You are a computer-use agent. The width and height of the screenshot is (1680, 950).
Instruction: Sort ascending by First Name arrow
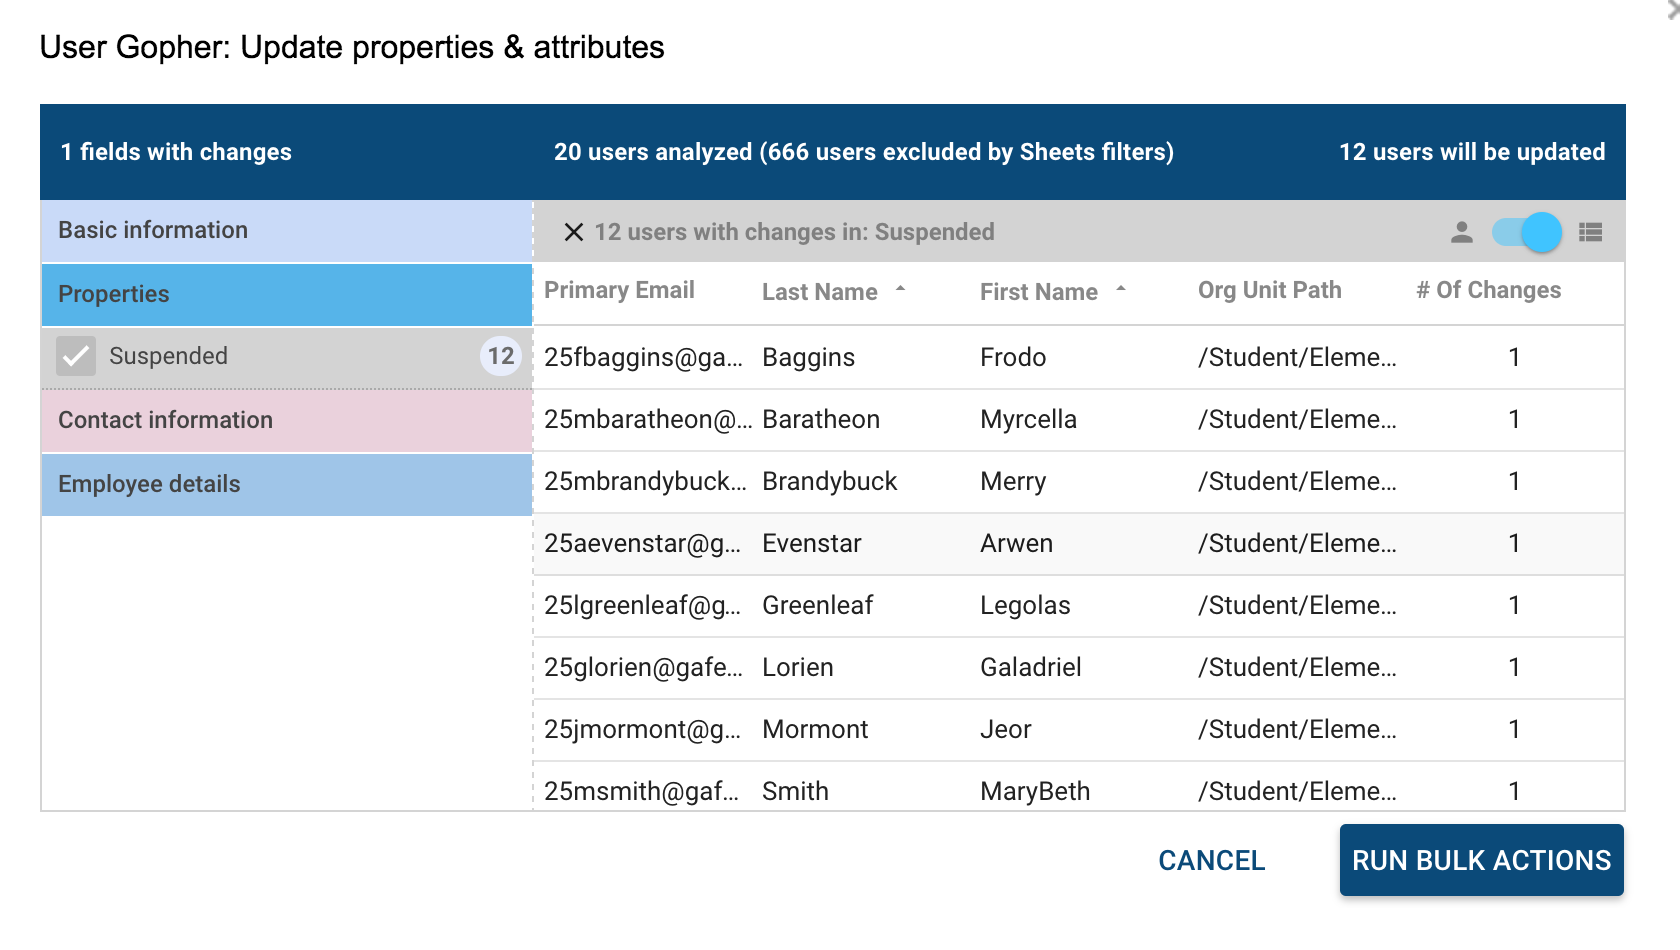(1121, 289)
